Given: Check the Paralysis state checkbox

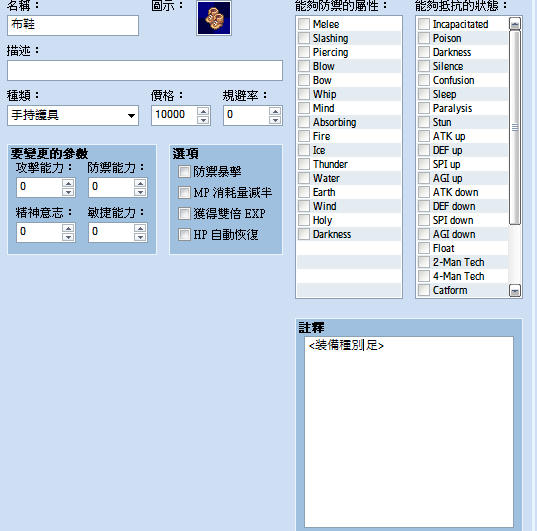Looking at the screenshot, I should point(424,108).
